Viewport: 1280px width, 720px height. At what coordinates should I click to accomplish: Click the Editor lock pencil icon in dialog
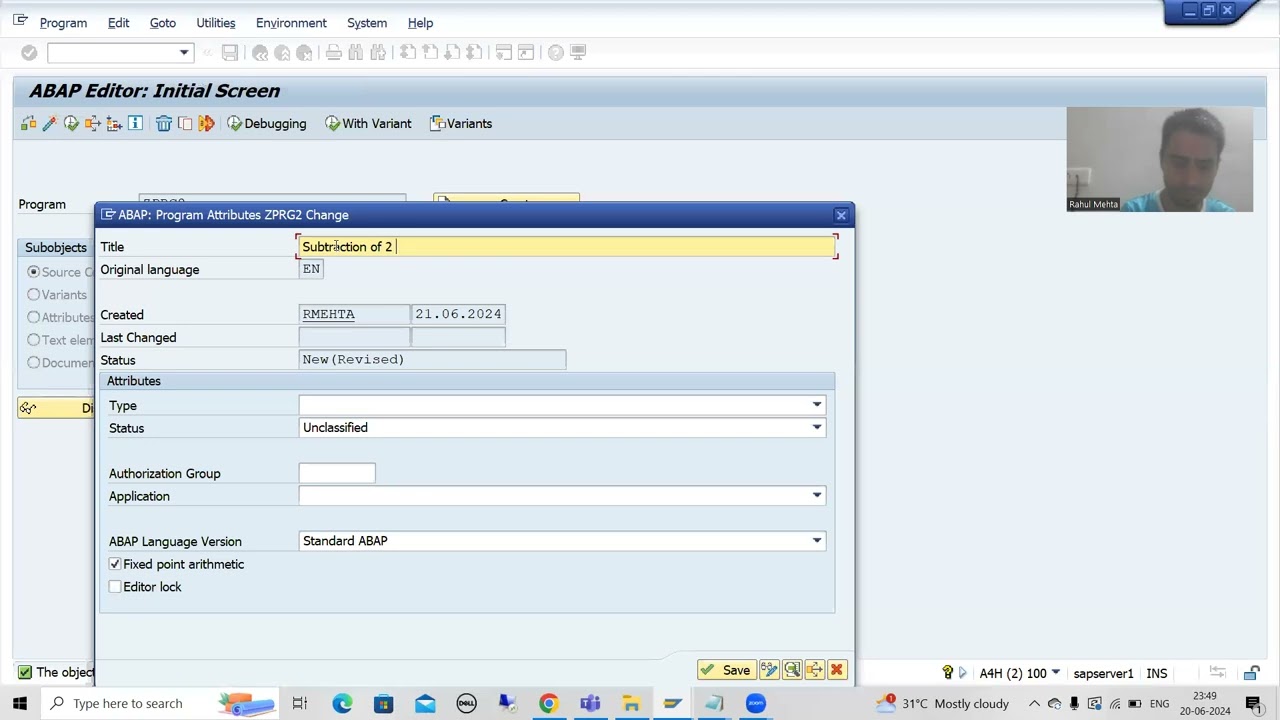pos(769,670)
